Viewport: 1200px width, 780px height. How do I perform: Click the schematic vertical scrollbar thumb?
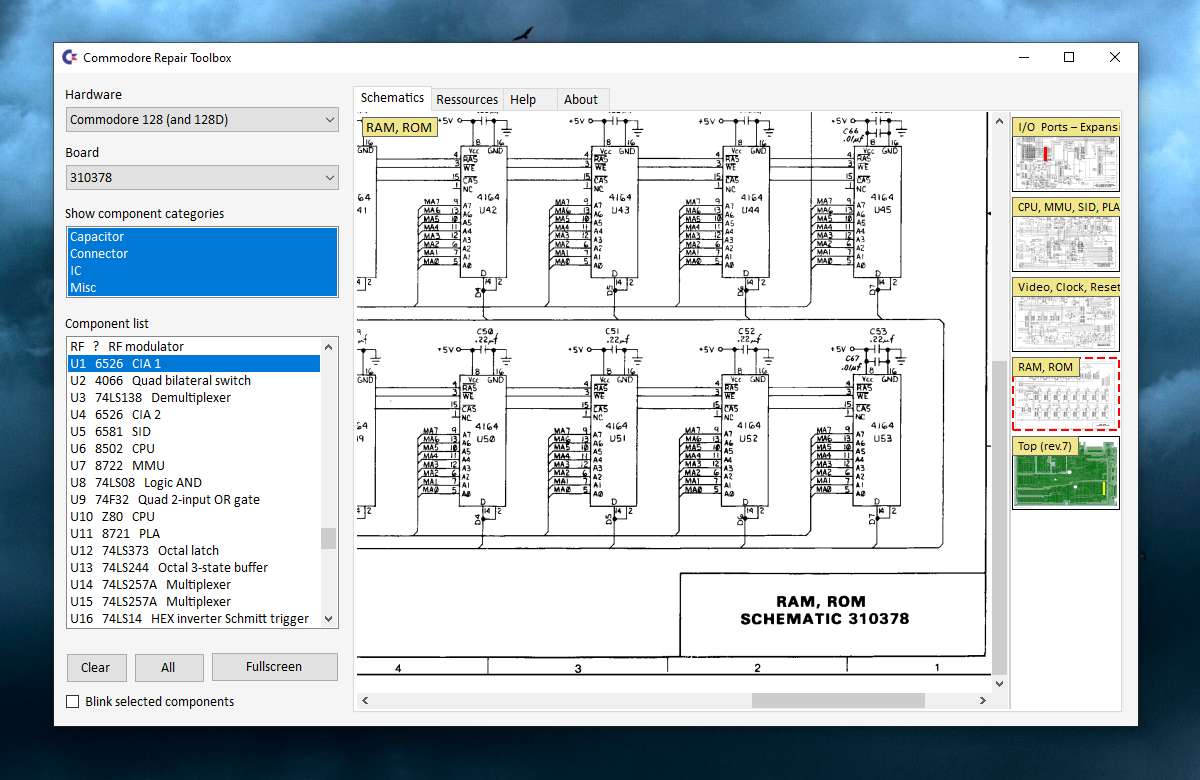[x=999, y=516]
